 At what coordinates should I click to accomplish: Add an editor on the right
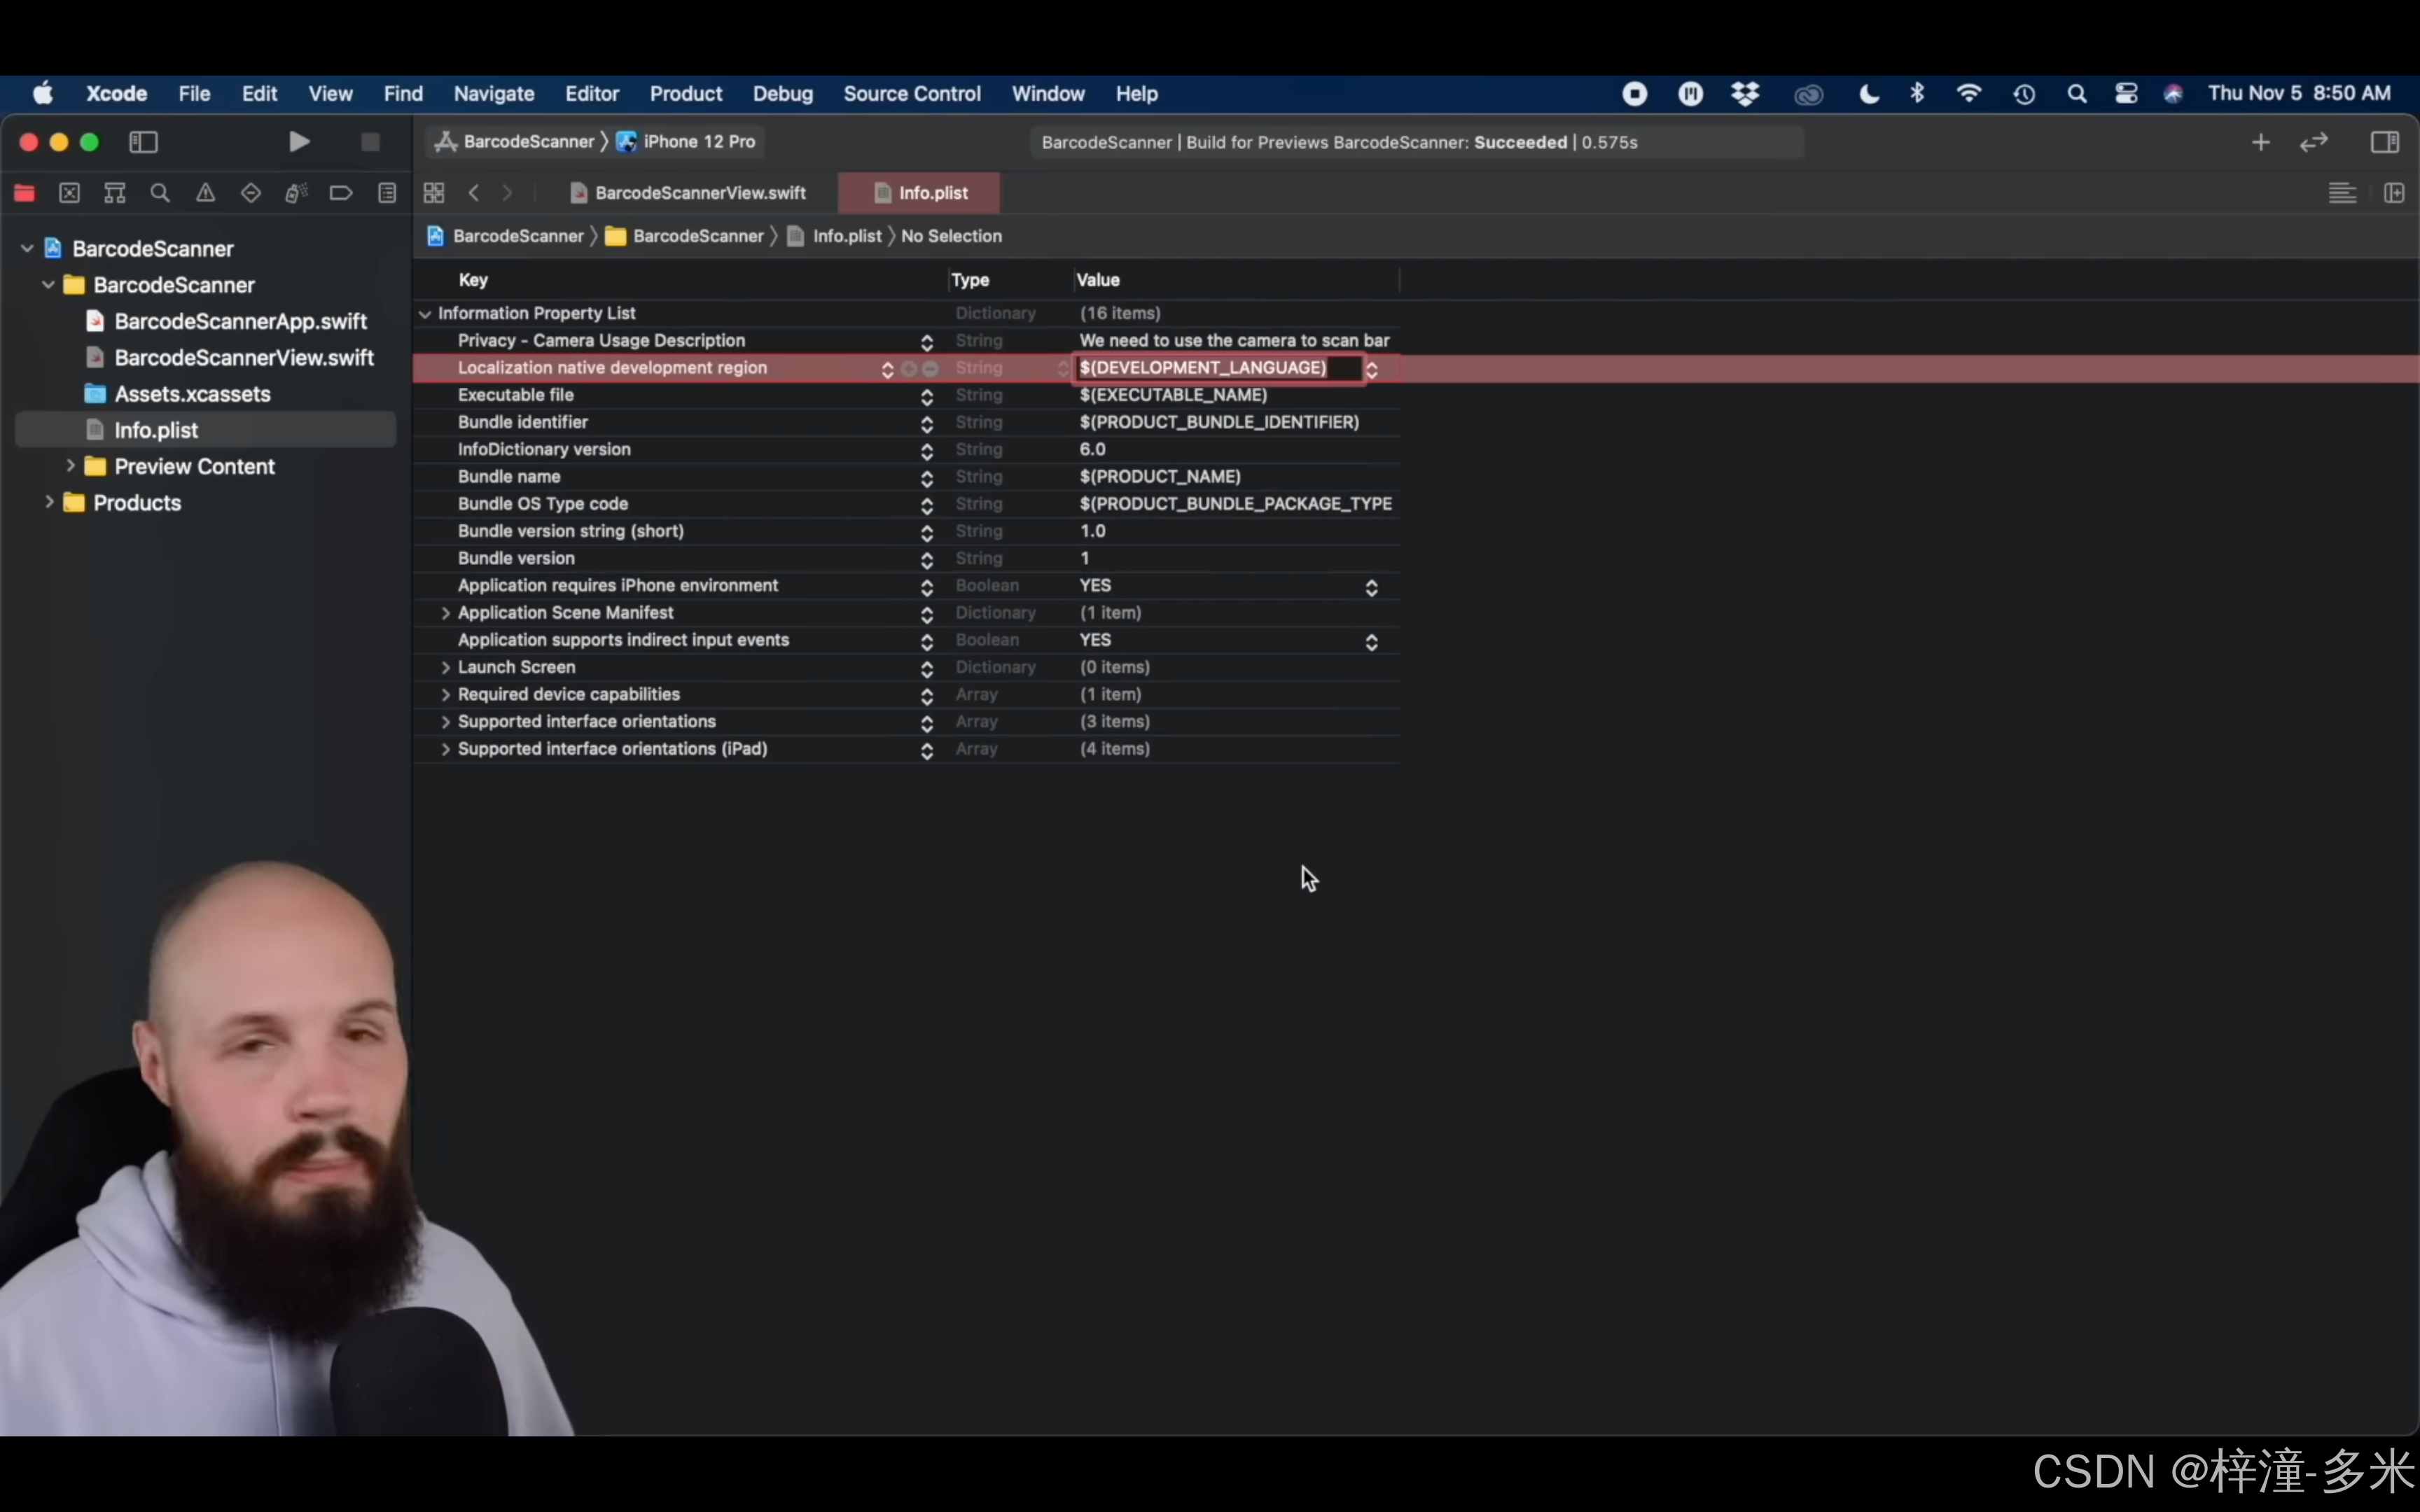2394,193
